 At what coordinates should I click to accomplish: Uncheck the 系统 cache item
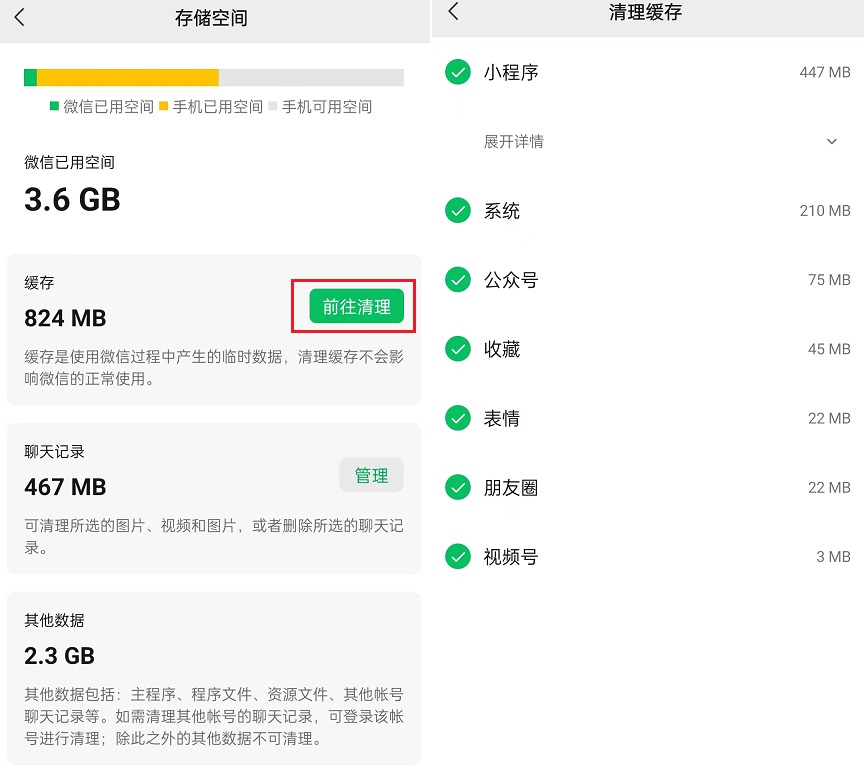point(458,210)
